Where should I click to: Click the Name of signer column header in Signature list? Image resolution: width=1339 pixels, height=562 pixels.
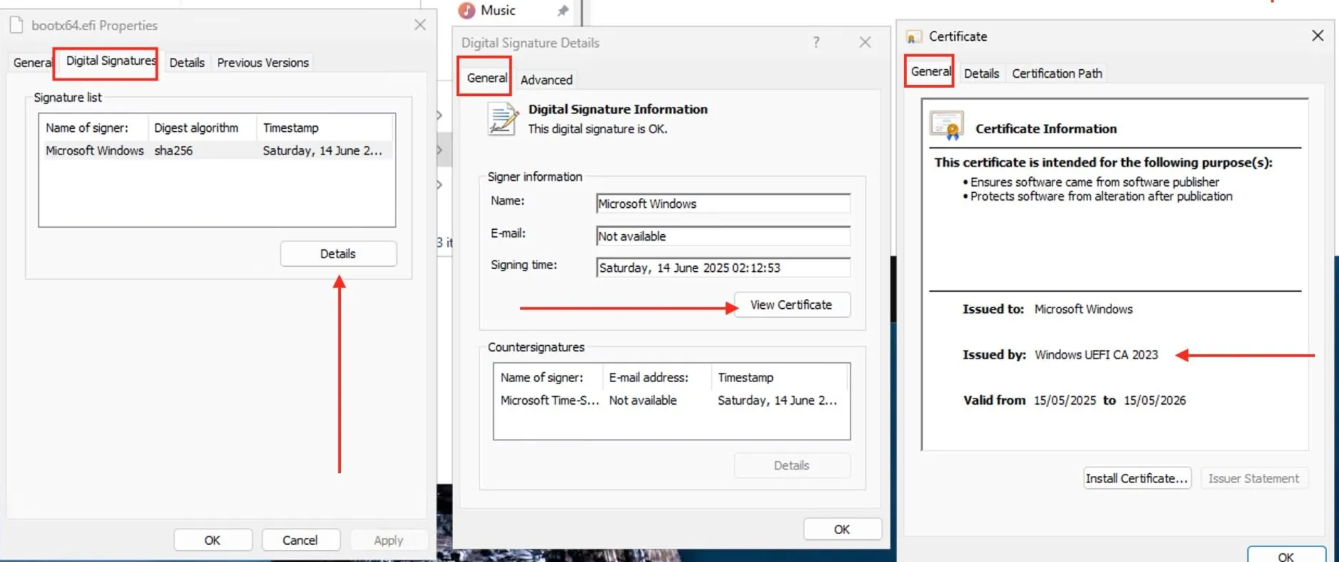coord(94,128)
